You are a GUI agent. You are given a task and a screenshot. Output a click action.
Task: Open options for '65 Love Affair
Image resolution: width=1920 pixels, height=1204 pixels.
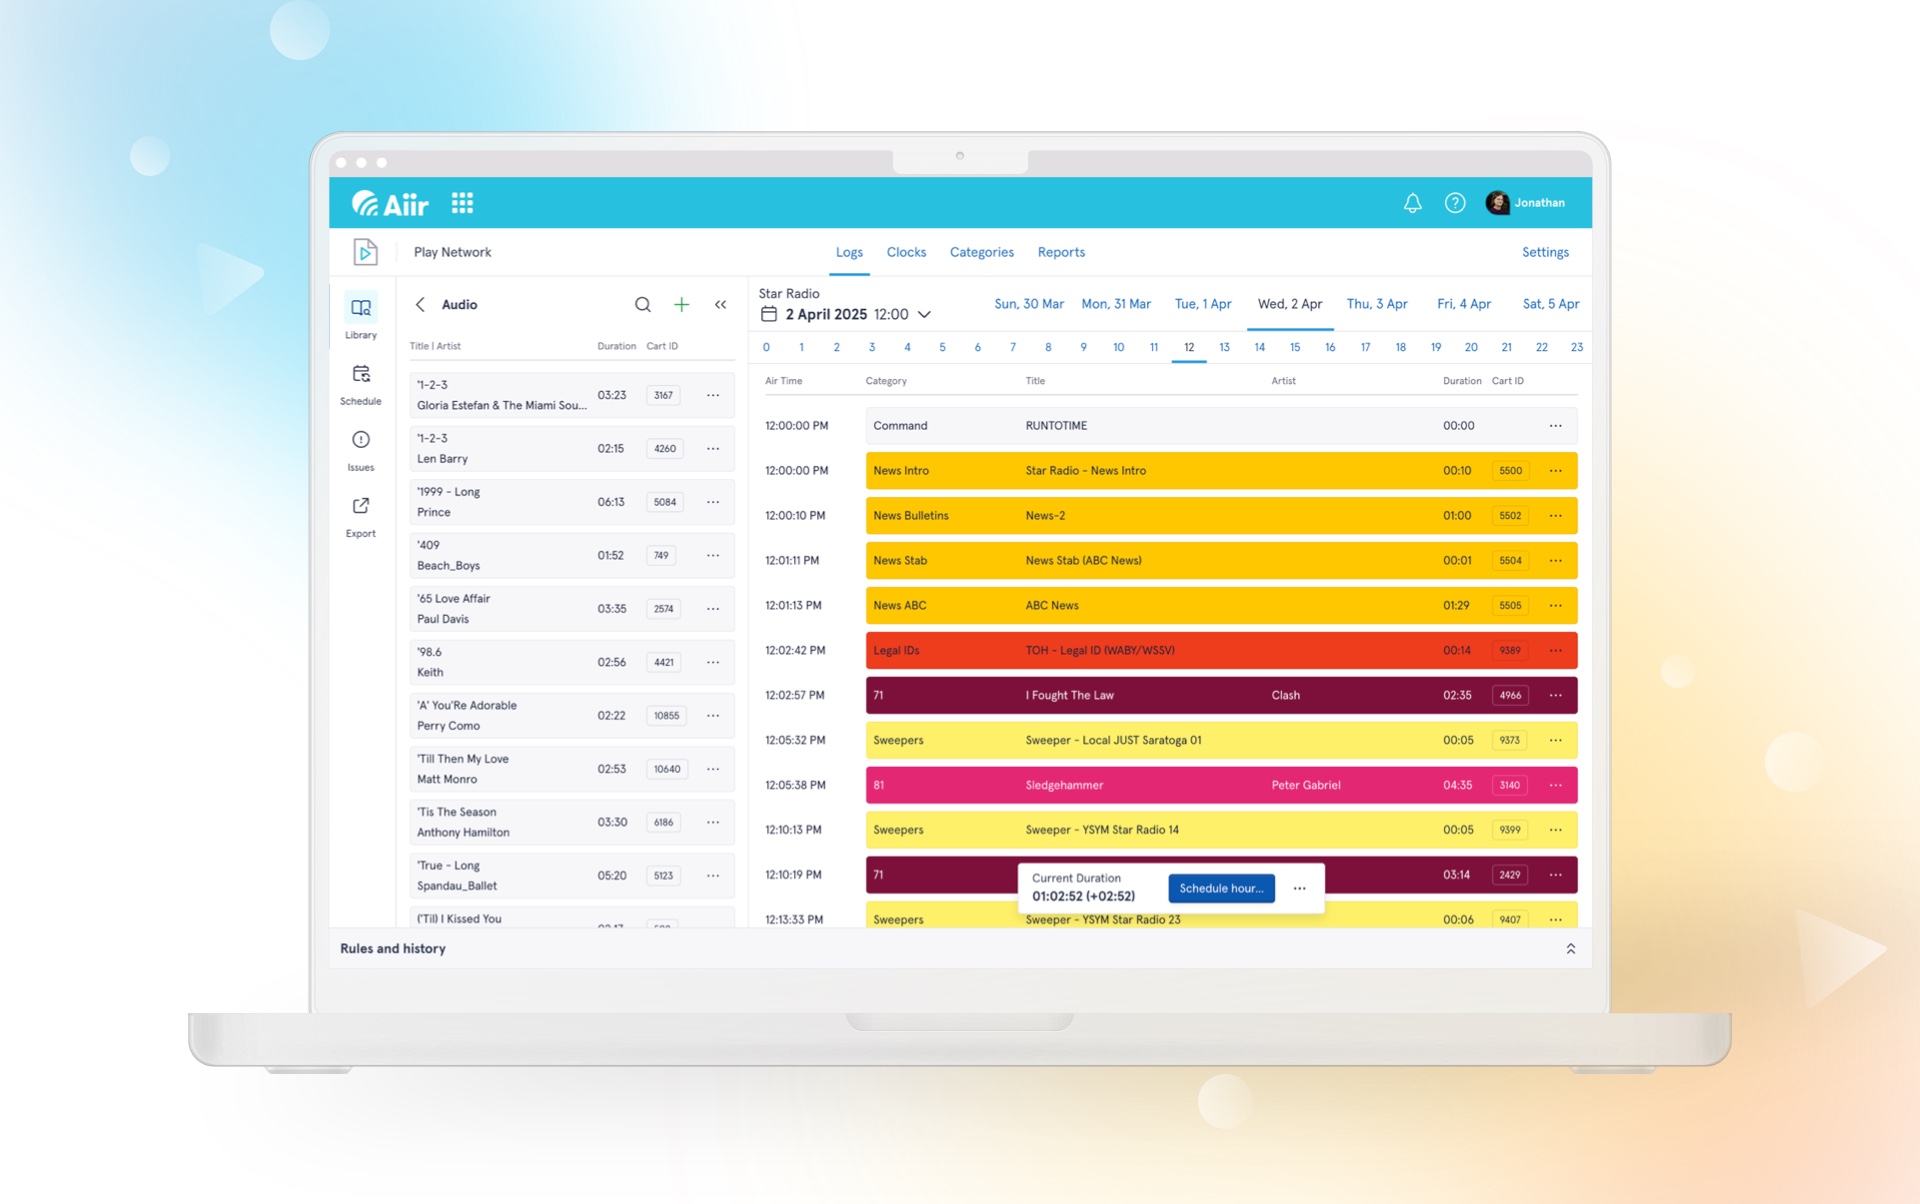pos(713,608)
